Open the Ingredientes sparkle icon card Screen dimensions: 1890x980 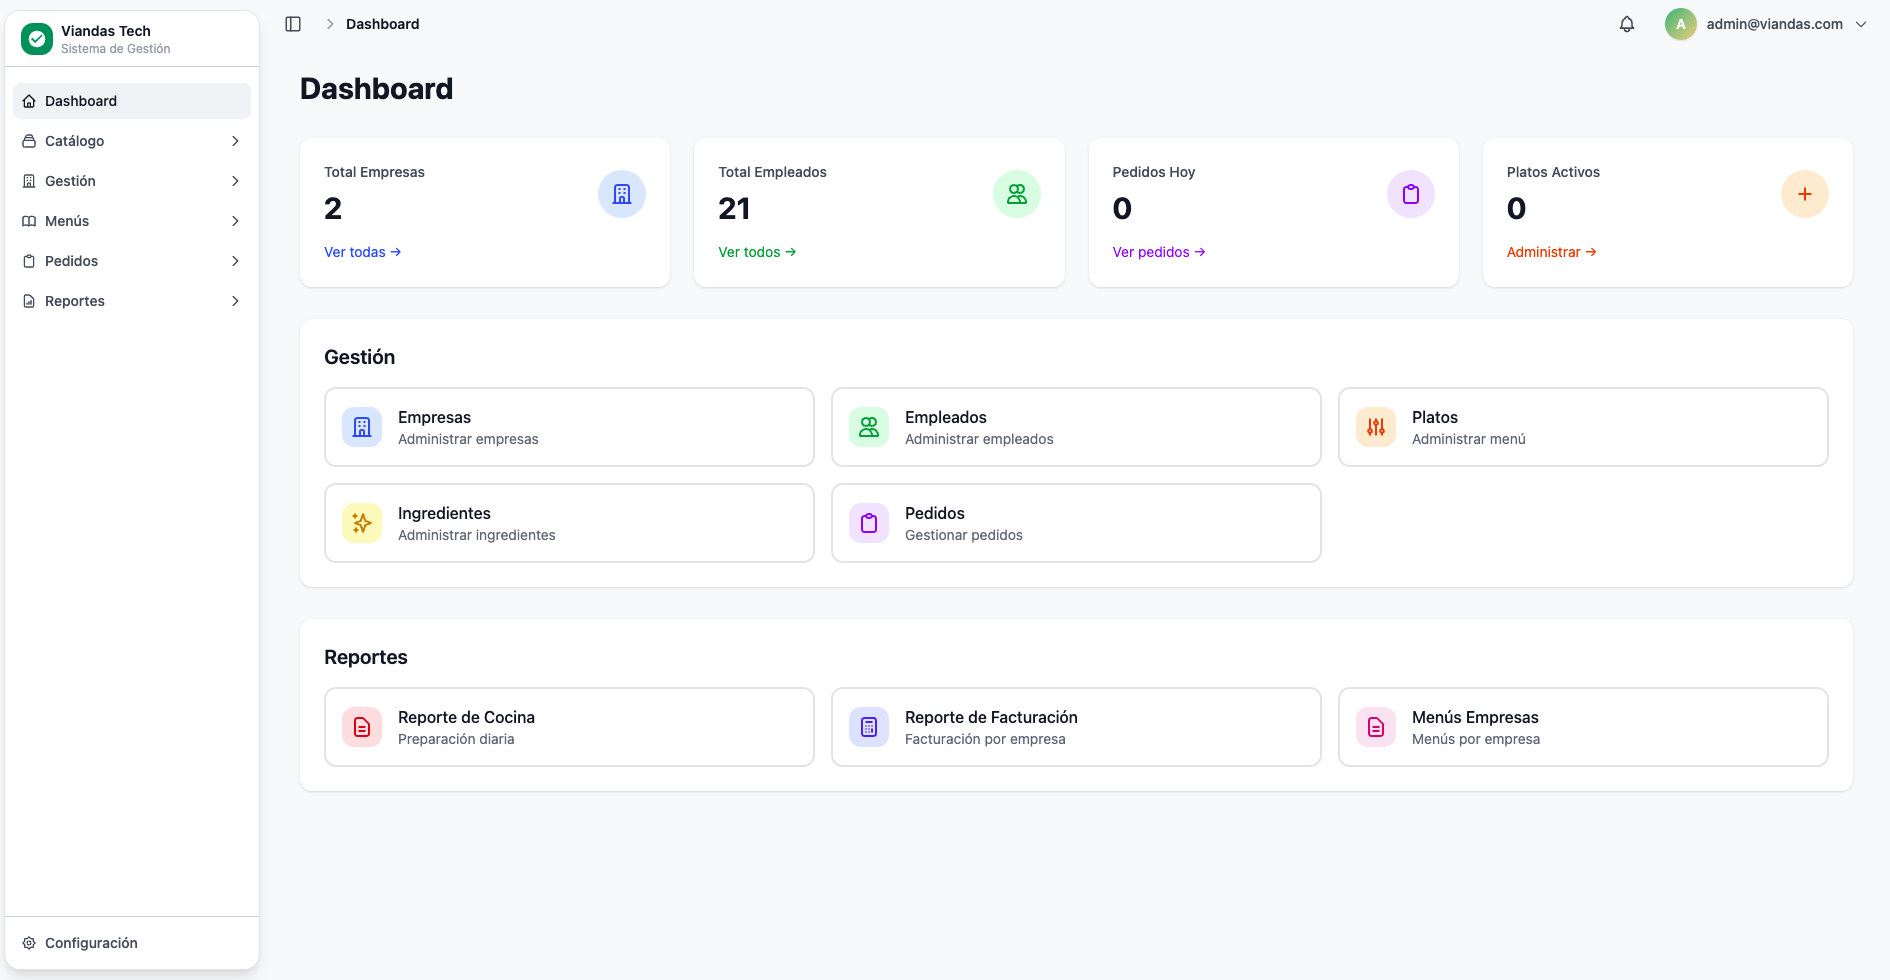point(362,523)
